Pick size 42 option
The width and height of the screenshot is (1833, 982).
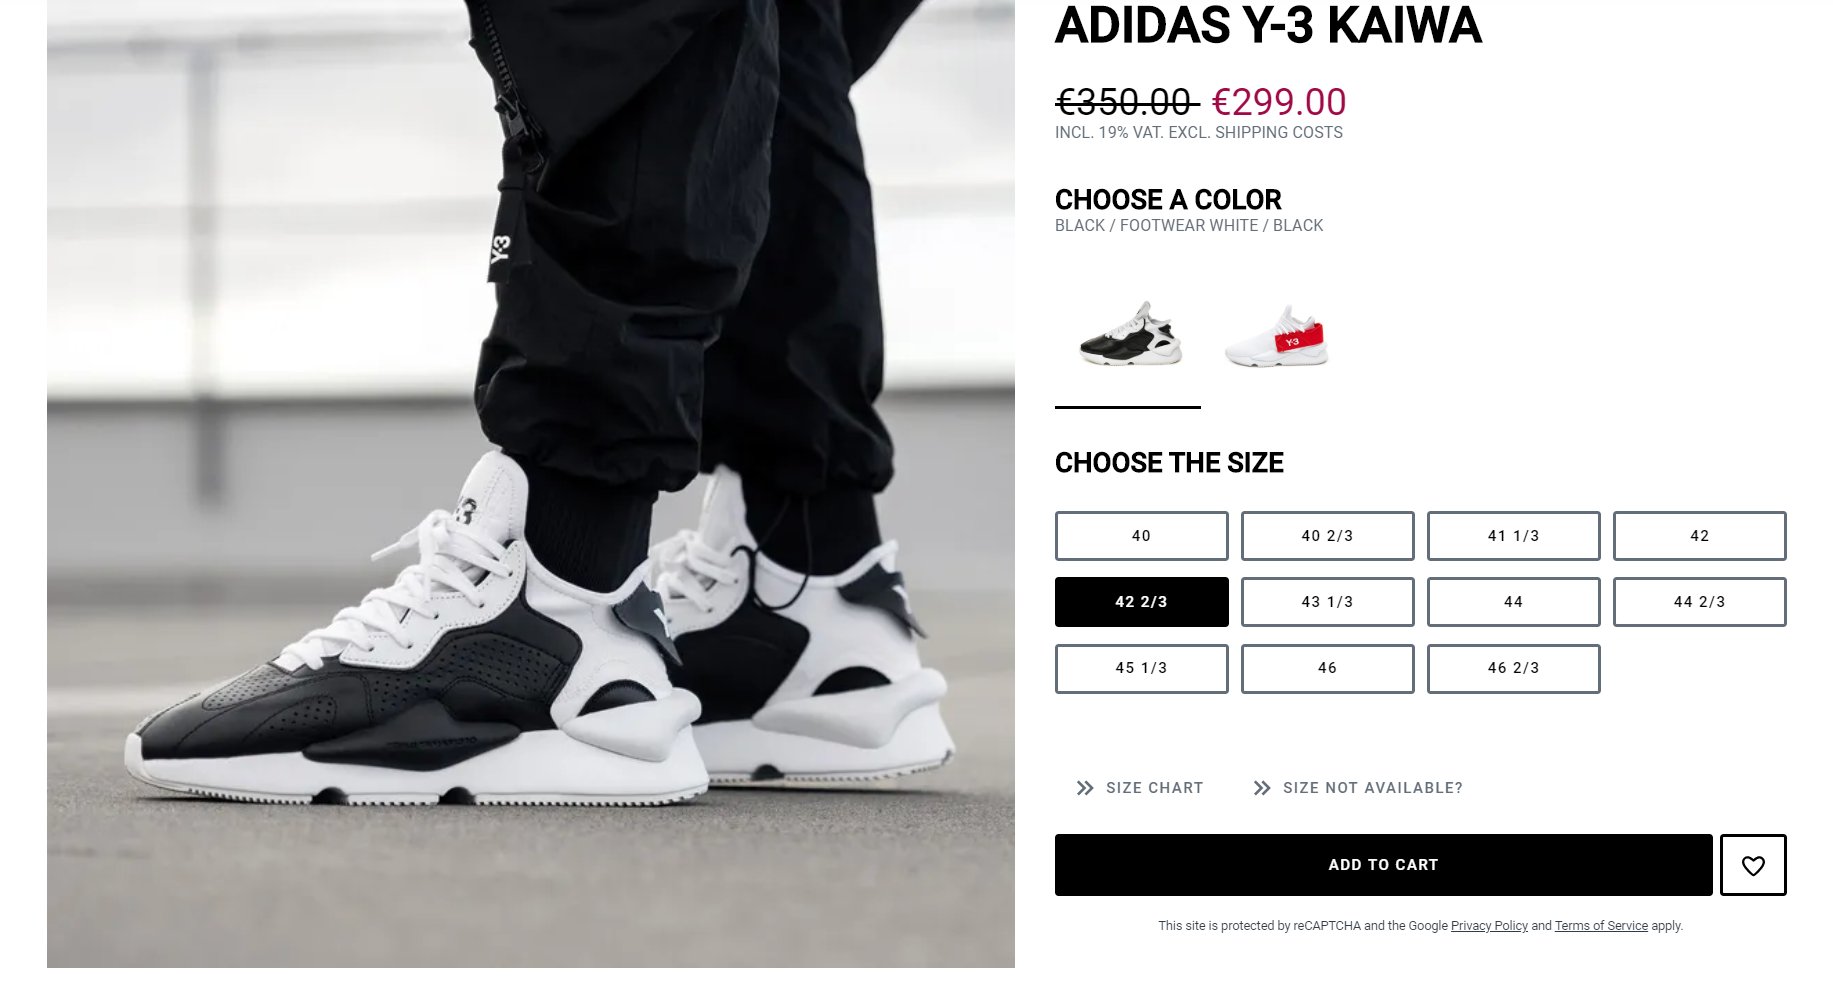[x=1700, y=536]
